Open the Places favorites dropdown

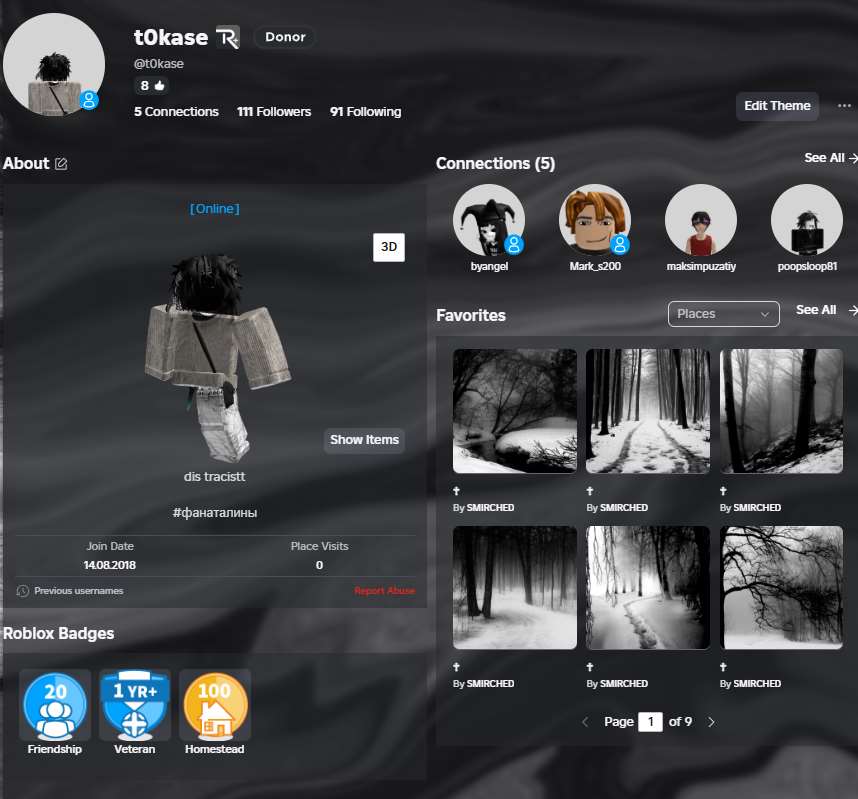click(x=723, y=314)
